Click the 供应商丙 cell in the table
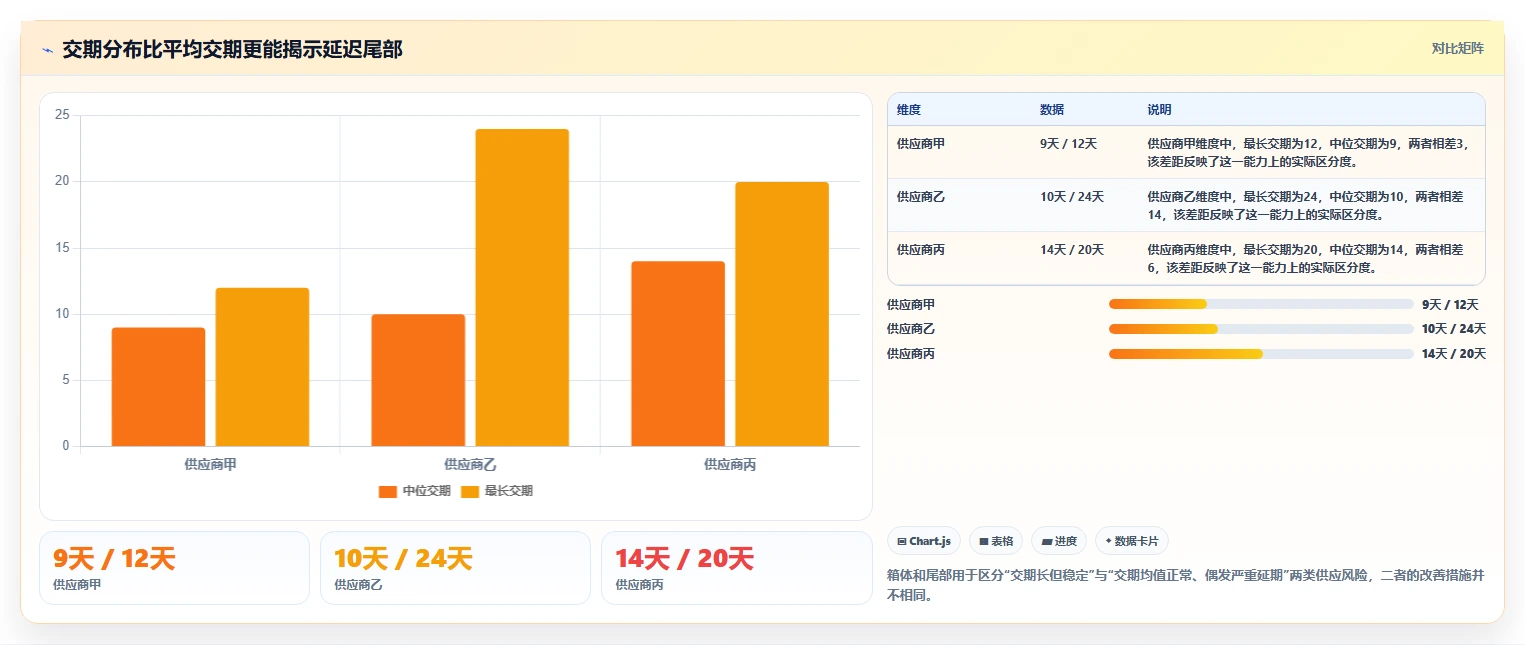Image resolution: width=1525 pixels, height=645 pixels. pos(921,250)
